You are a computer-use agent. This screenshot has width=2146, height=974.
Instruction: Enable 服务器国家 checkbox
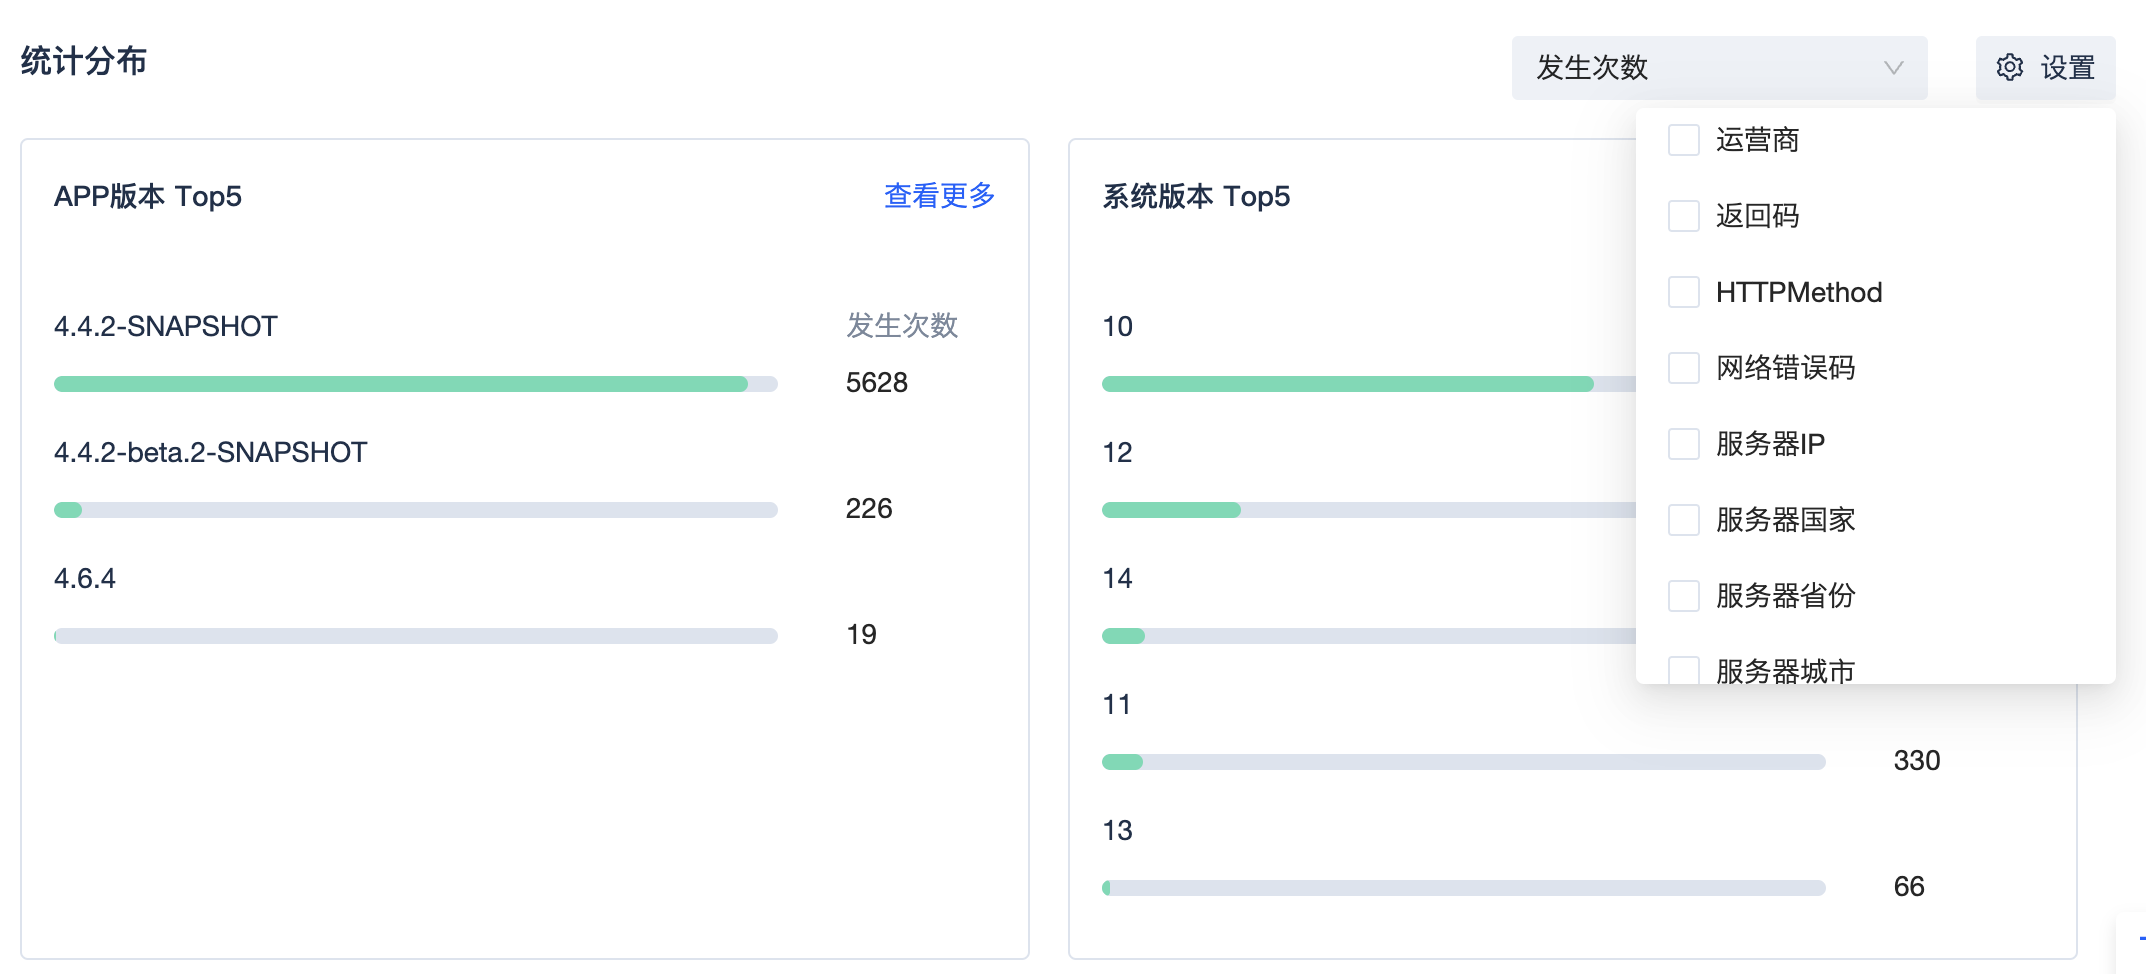point(1684,520)
